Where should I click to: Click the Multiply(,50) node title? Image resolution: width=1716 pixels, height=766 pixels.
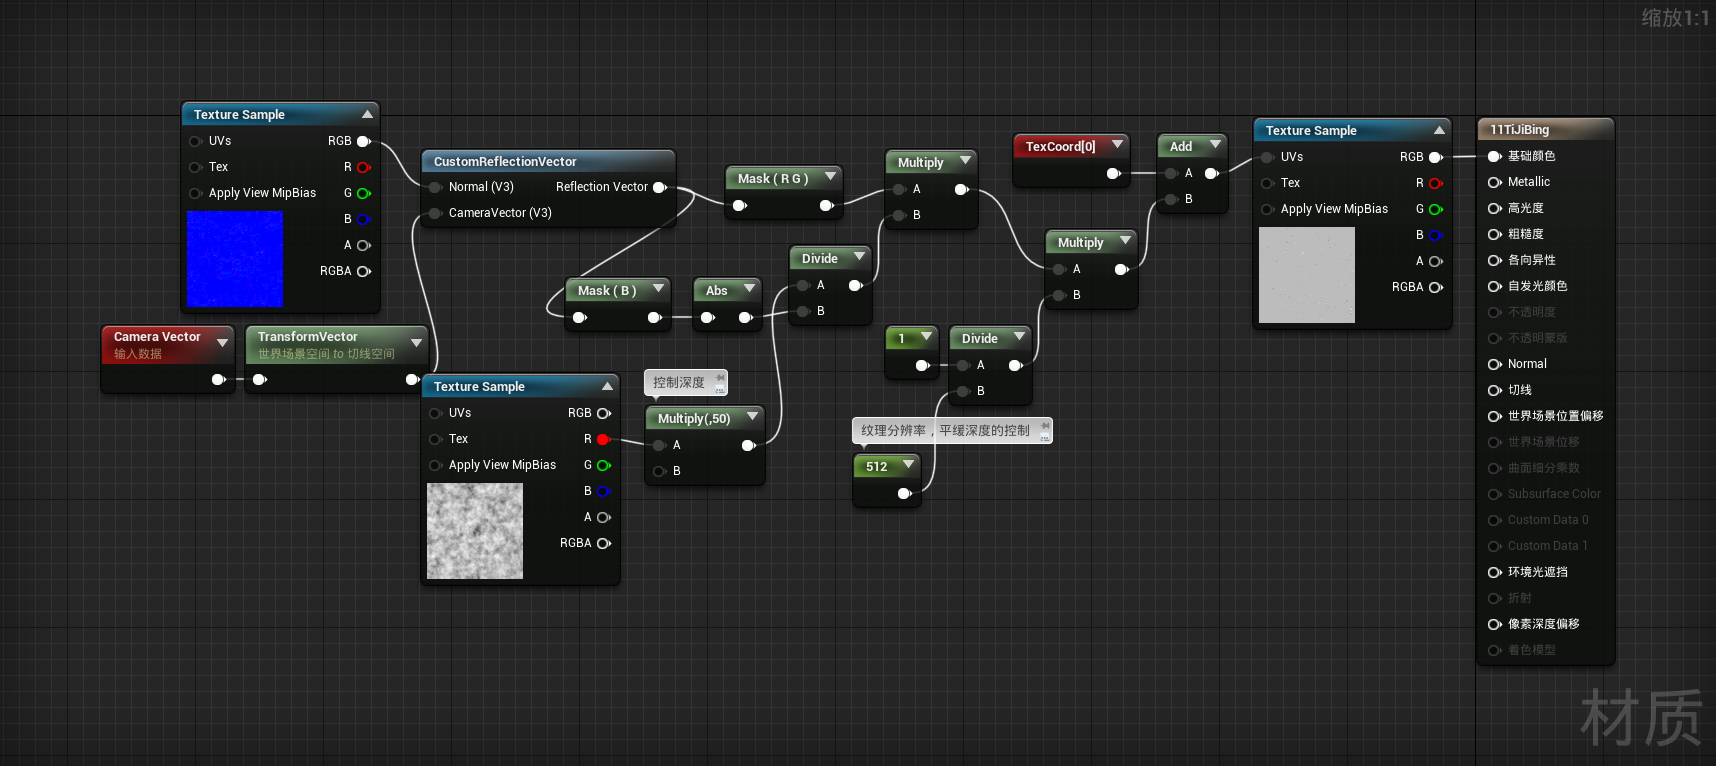tap(694, 418)
